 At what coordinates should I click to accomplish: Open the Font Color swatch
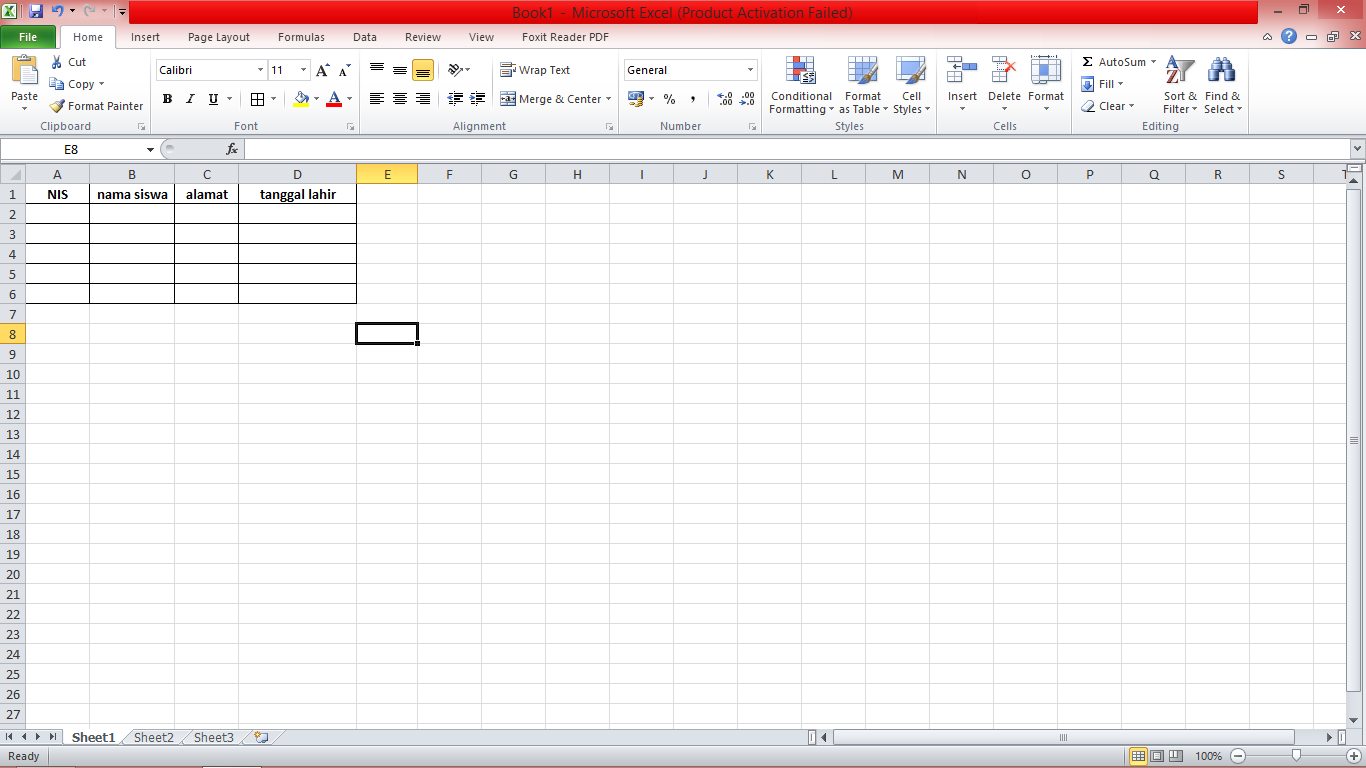click(334, 99)
